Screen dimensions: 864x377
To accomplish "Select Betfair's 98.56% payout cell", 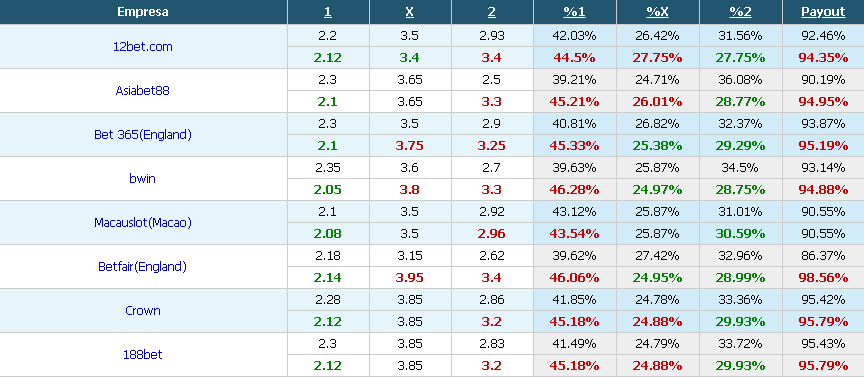I will pos(823,278).
